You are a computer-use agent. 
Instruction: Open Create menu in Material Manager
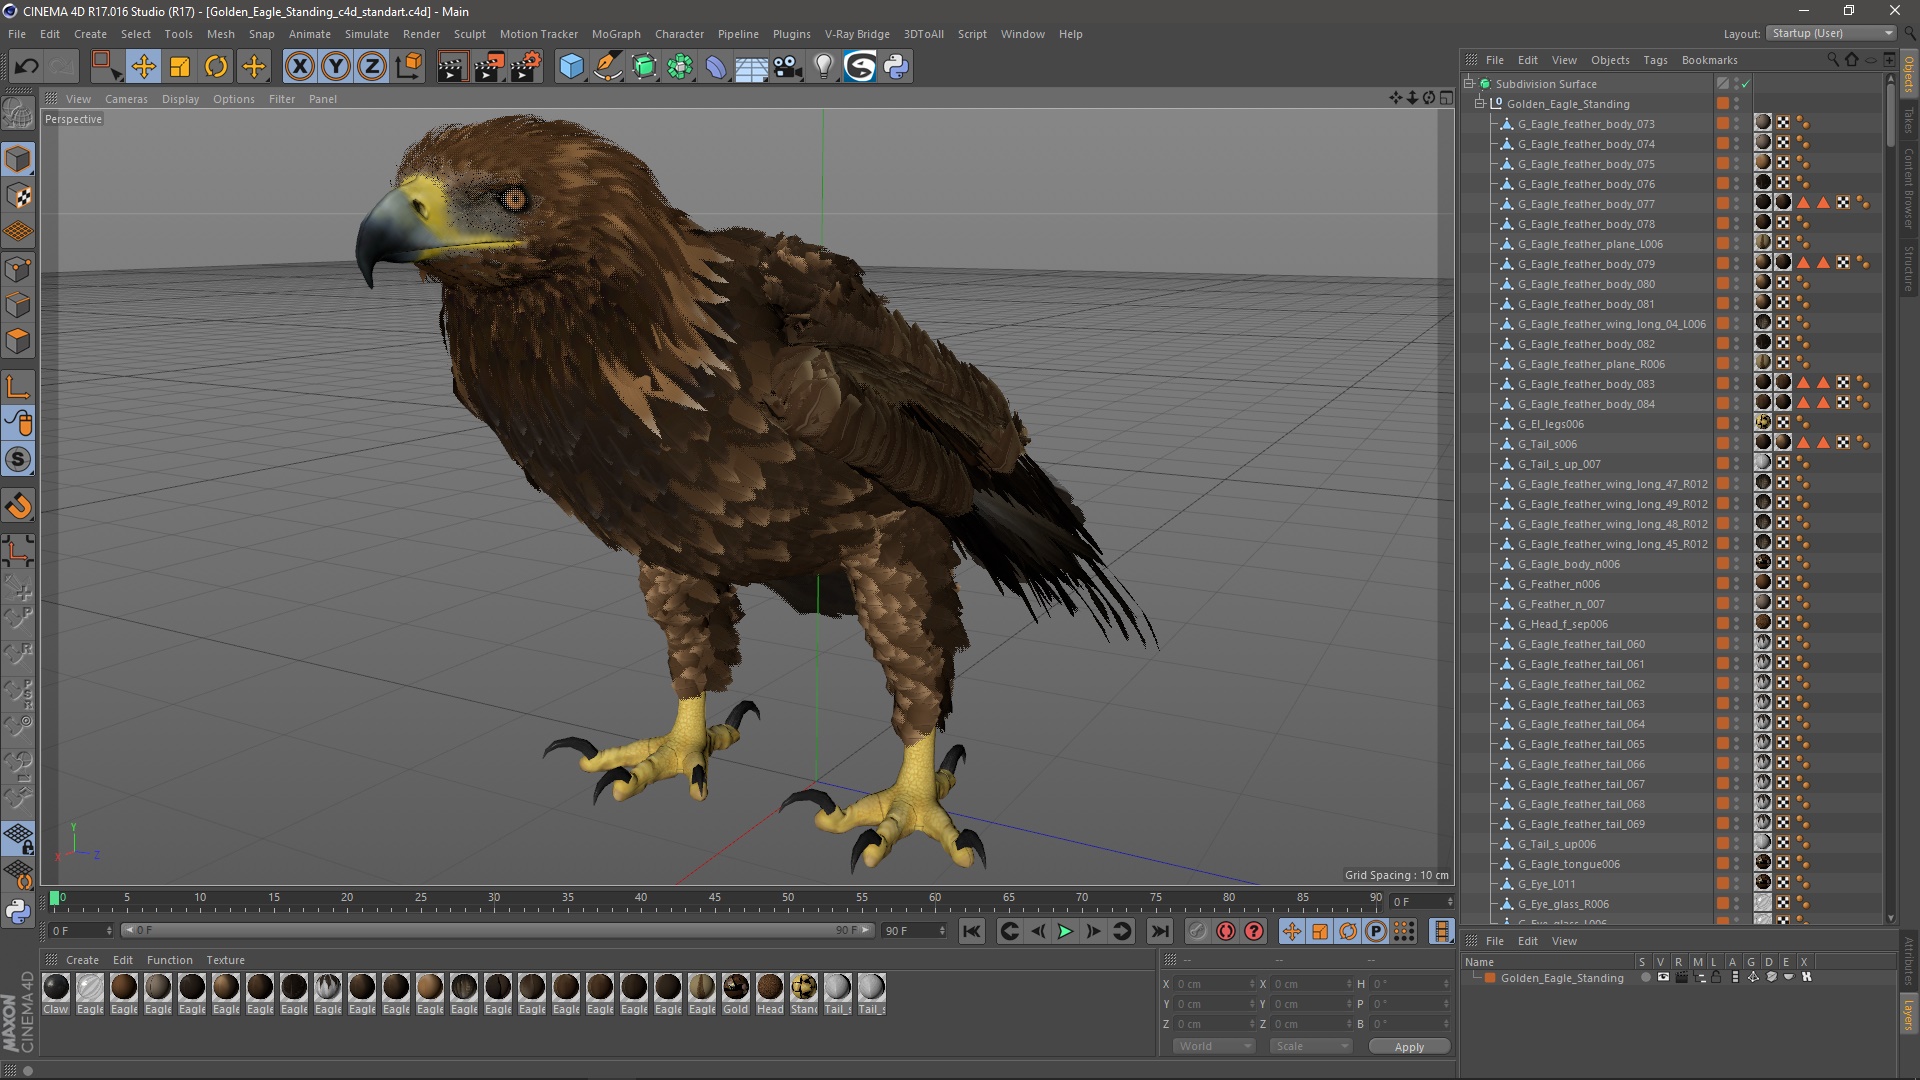pos(82,960)
